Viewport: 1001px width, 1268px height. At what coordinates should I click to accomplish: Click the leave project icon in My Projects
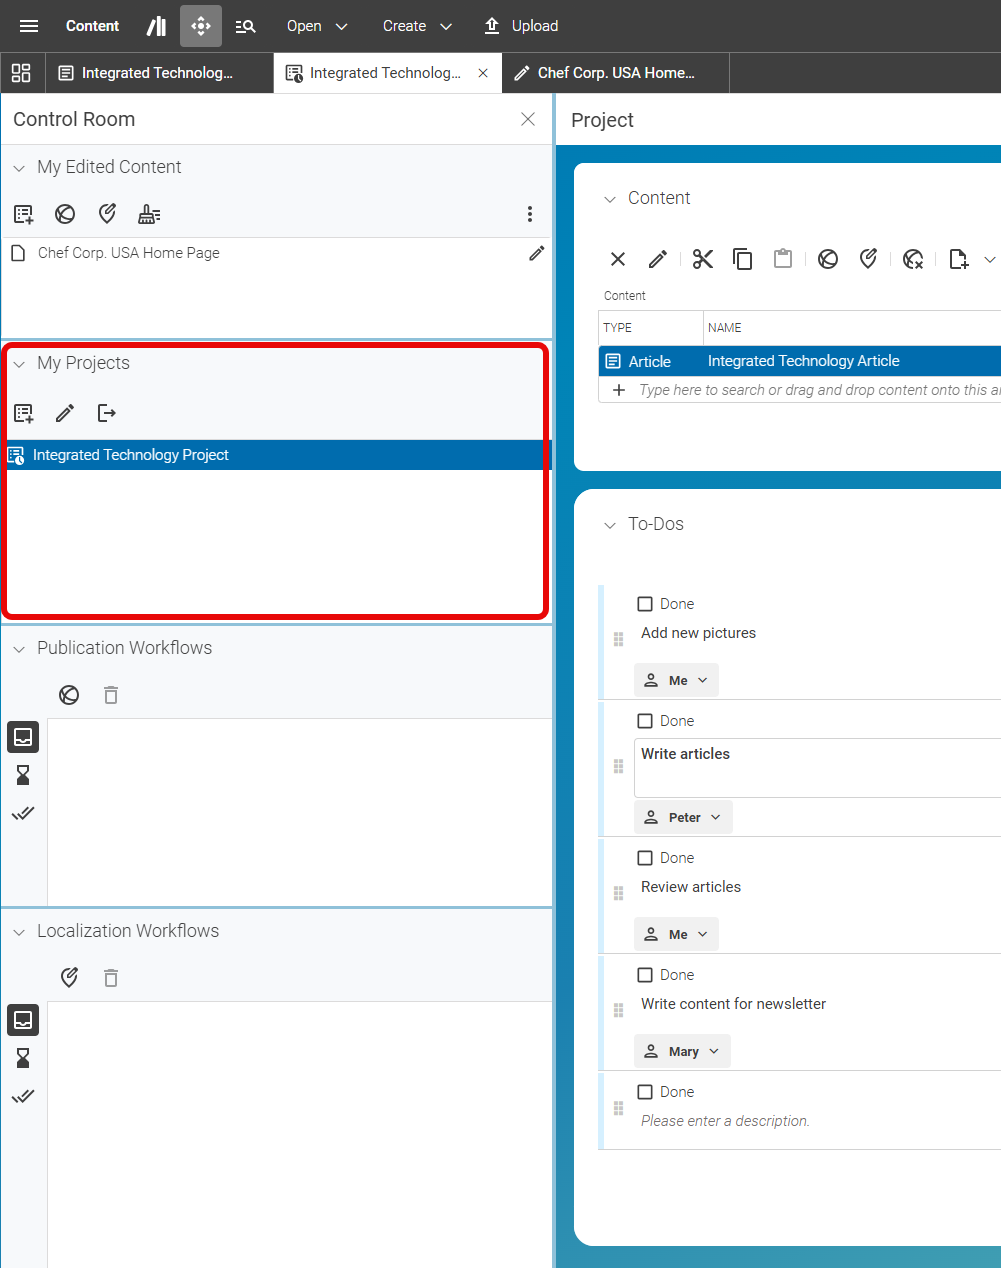107,413
